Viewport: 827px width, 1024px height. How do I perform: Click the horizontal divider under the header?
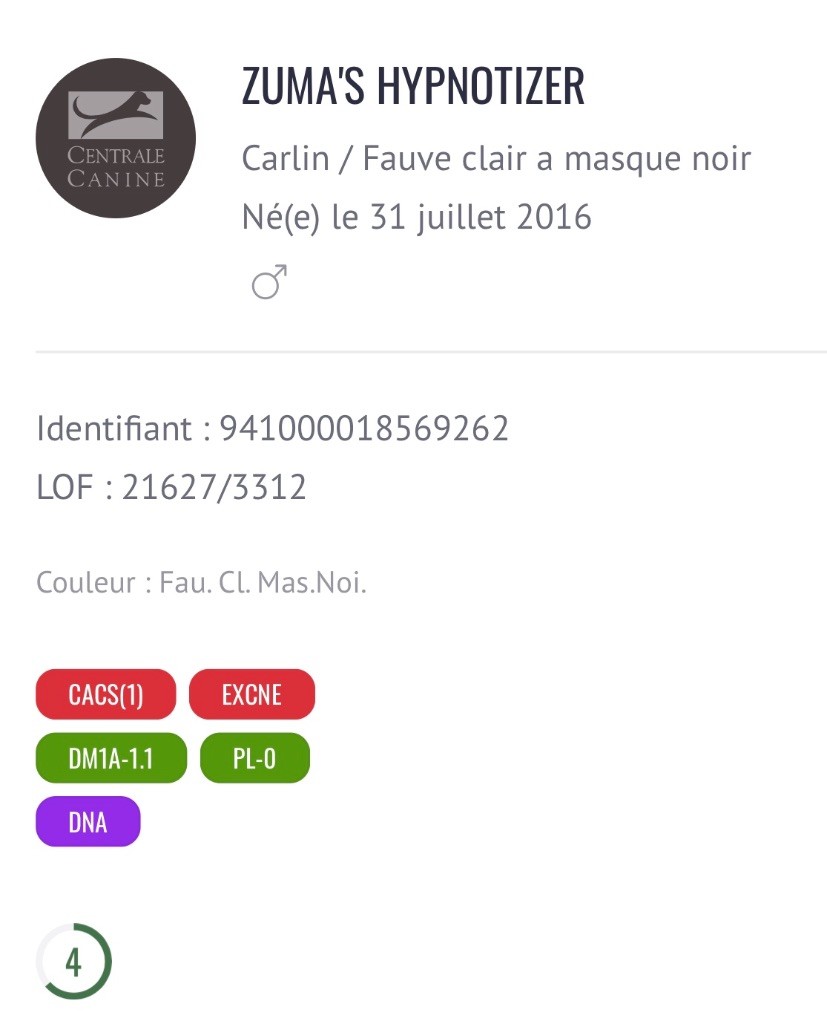[431, 351]
